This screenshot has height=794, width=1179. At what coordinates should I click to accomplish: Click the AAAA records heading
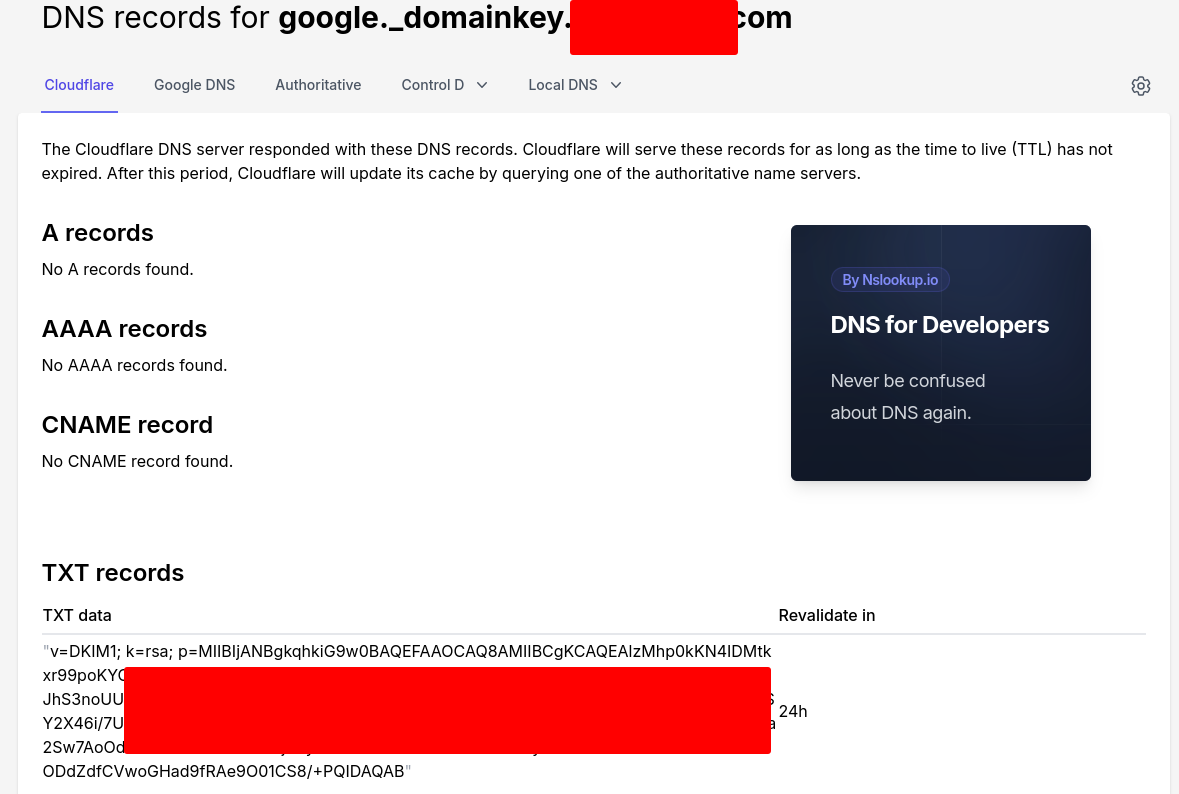tap(124, 329)
